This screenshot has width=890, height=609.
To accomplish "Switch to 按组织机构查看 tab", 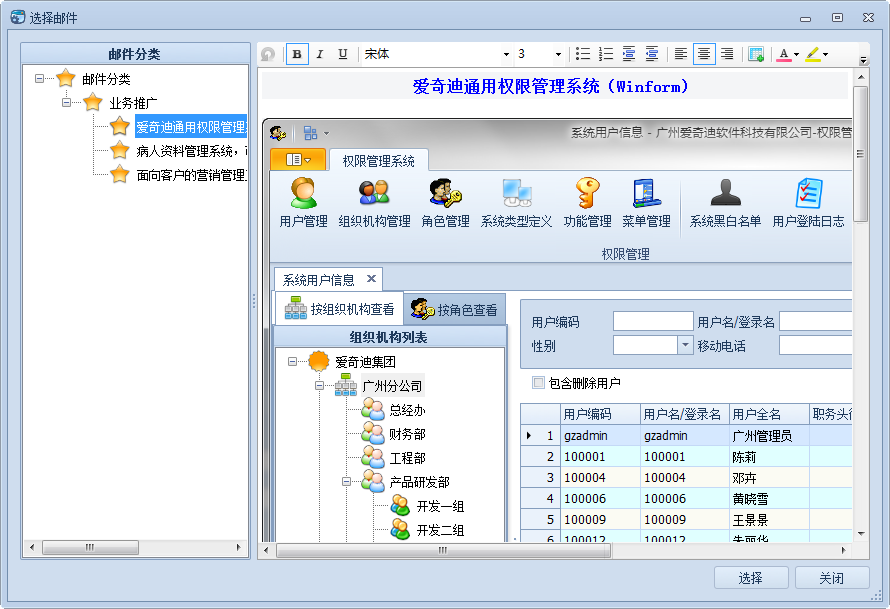I will click(x=339, y=309).
